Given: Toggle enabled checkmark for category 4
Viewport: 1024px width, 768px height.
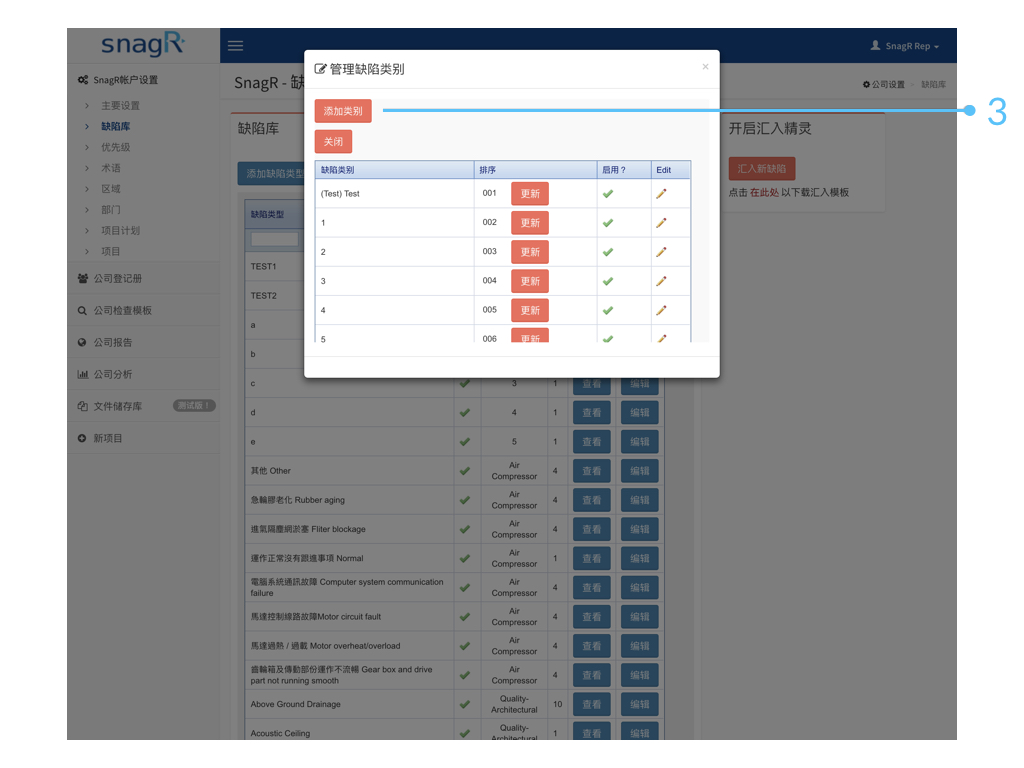Looking at the screenshot, I should pos(608,310).
